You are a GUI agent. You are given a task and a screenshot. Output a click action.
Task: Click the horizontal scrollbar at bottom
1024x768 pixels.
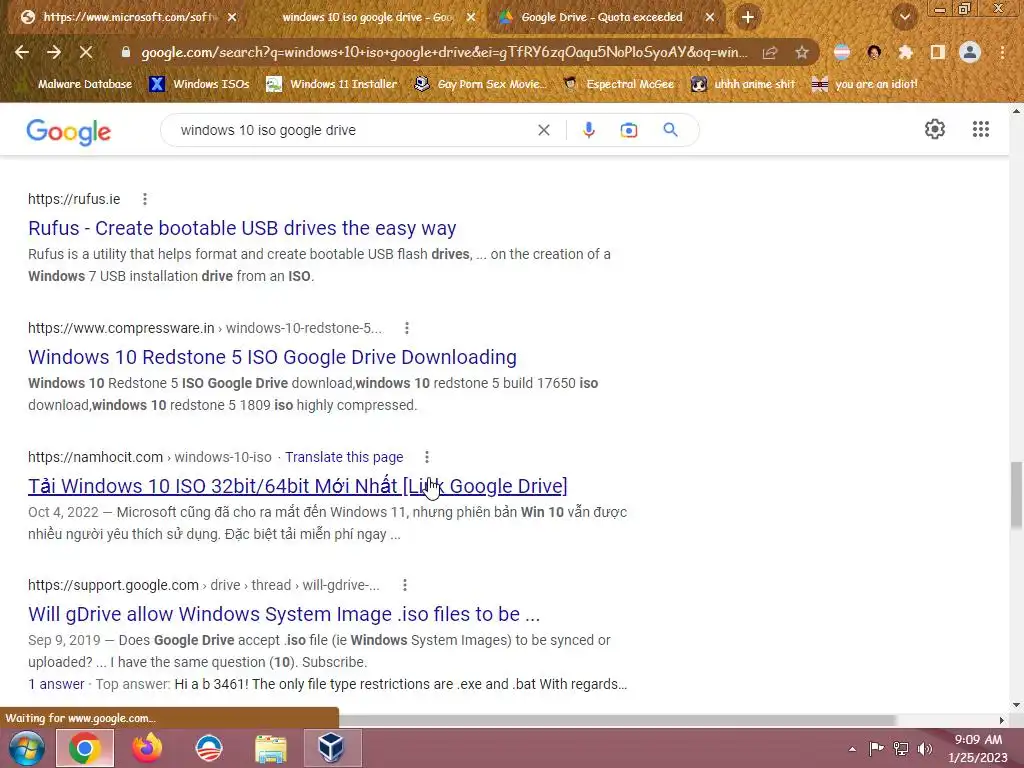617,720
